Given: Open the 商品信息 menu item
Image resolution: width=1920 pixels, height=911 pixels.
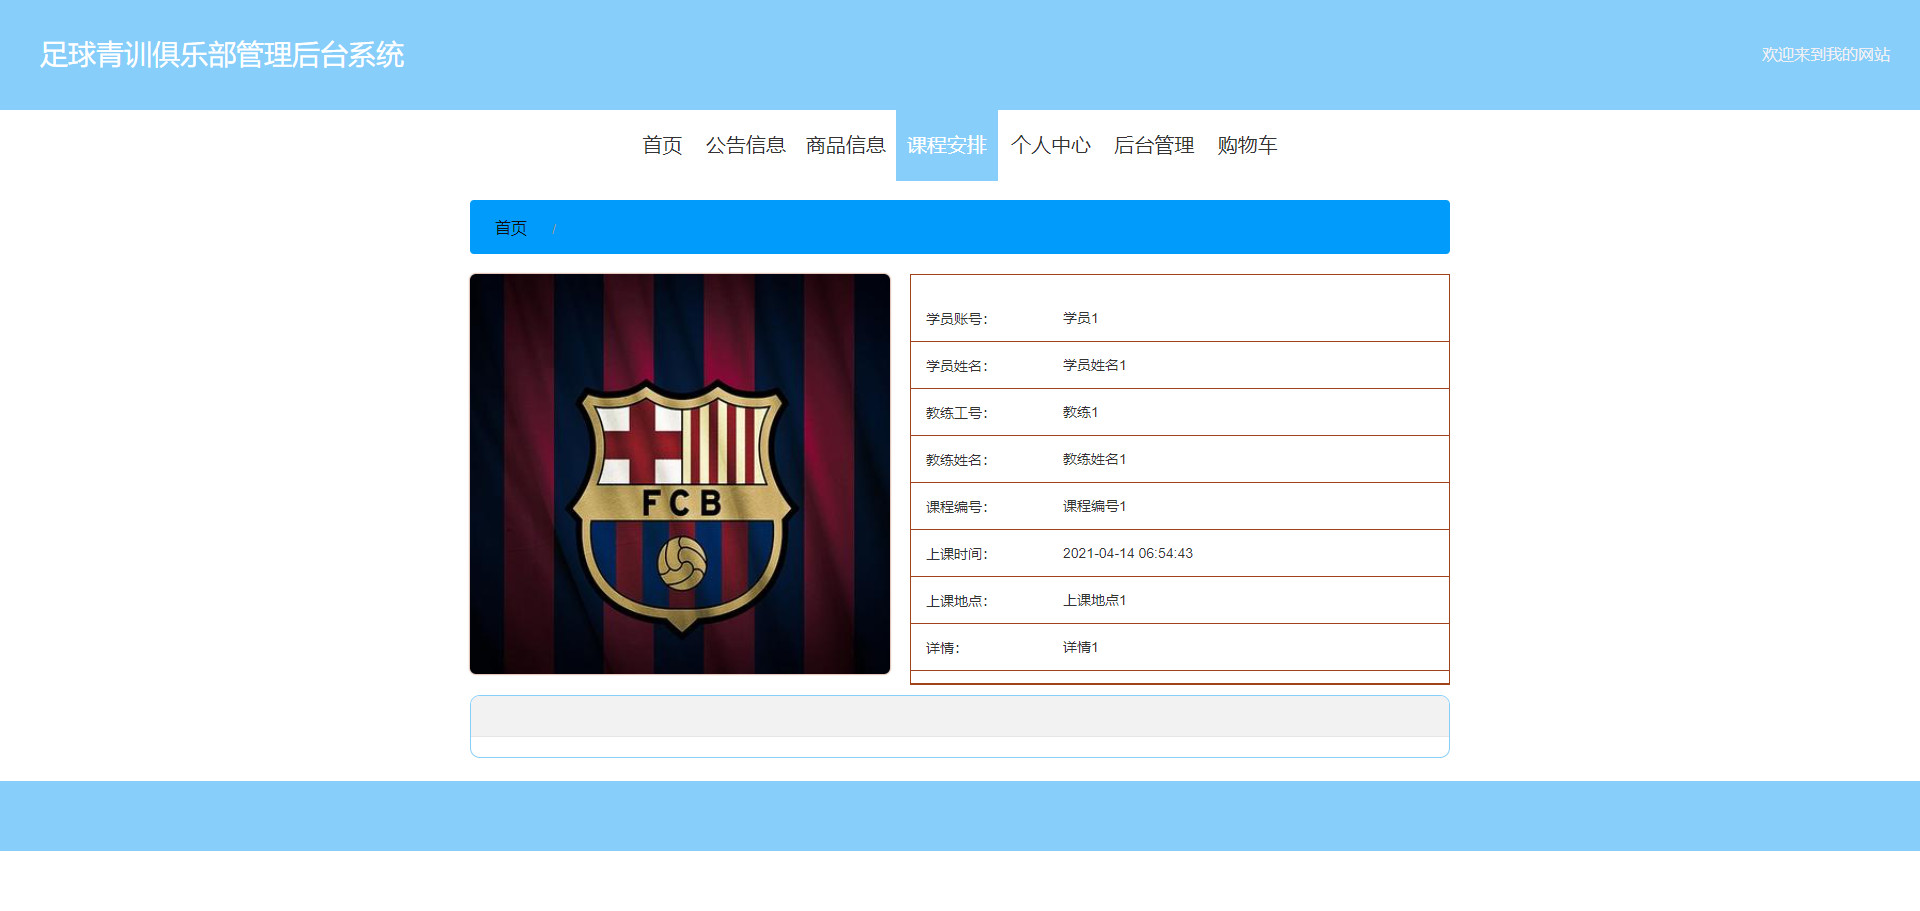Looking at the screenshot, I should point(846,145).
